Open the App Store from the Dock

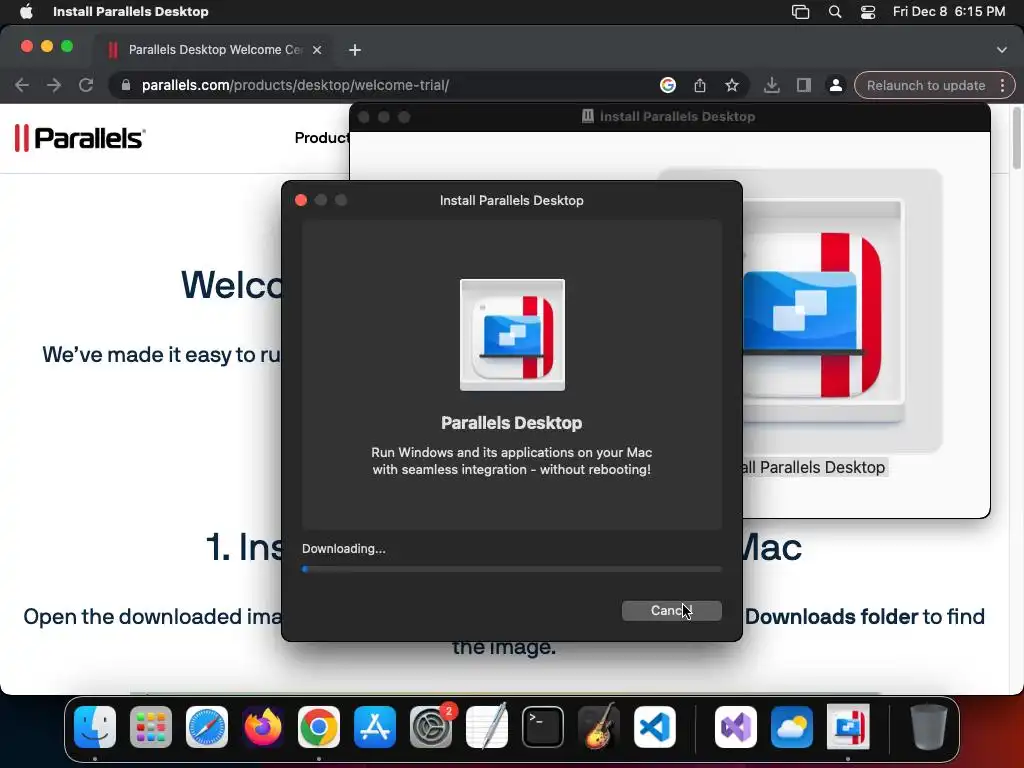[375, 727]
